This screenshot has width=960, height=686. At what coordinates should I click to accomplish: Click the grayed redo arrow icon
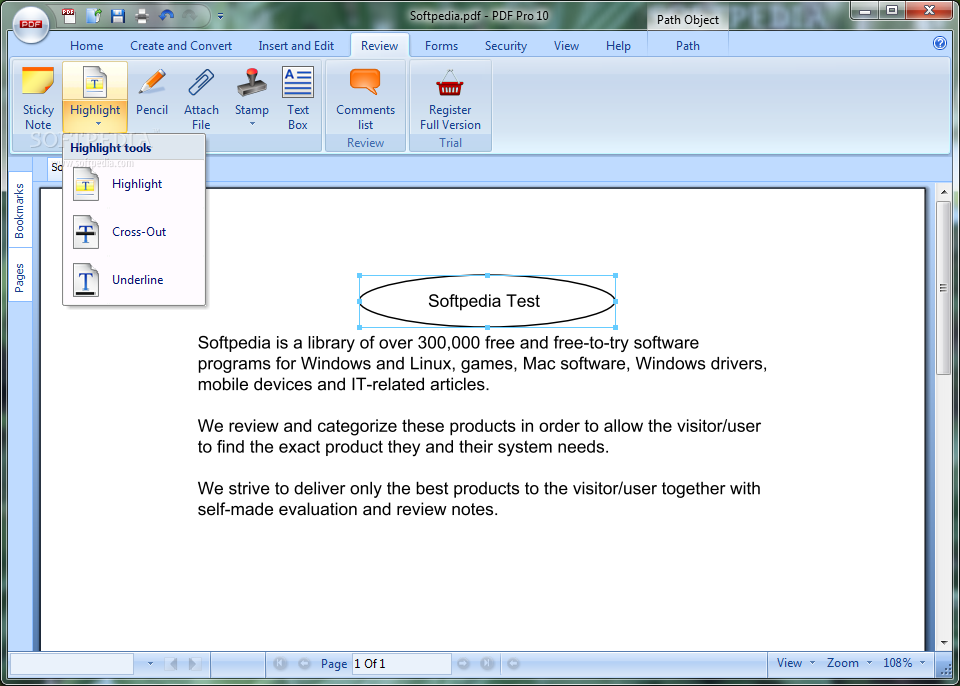tap(190, 16)
